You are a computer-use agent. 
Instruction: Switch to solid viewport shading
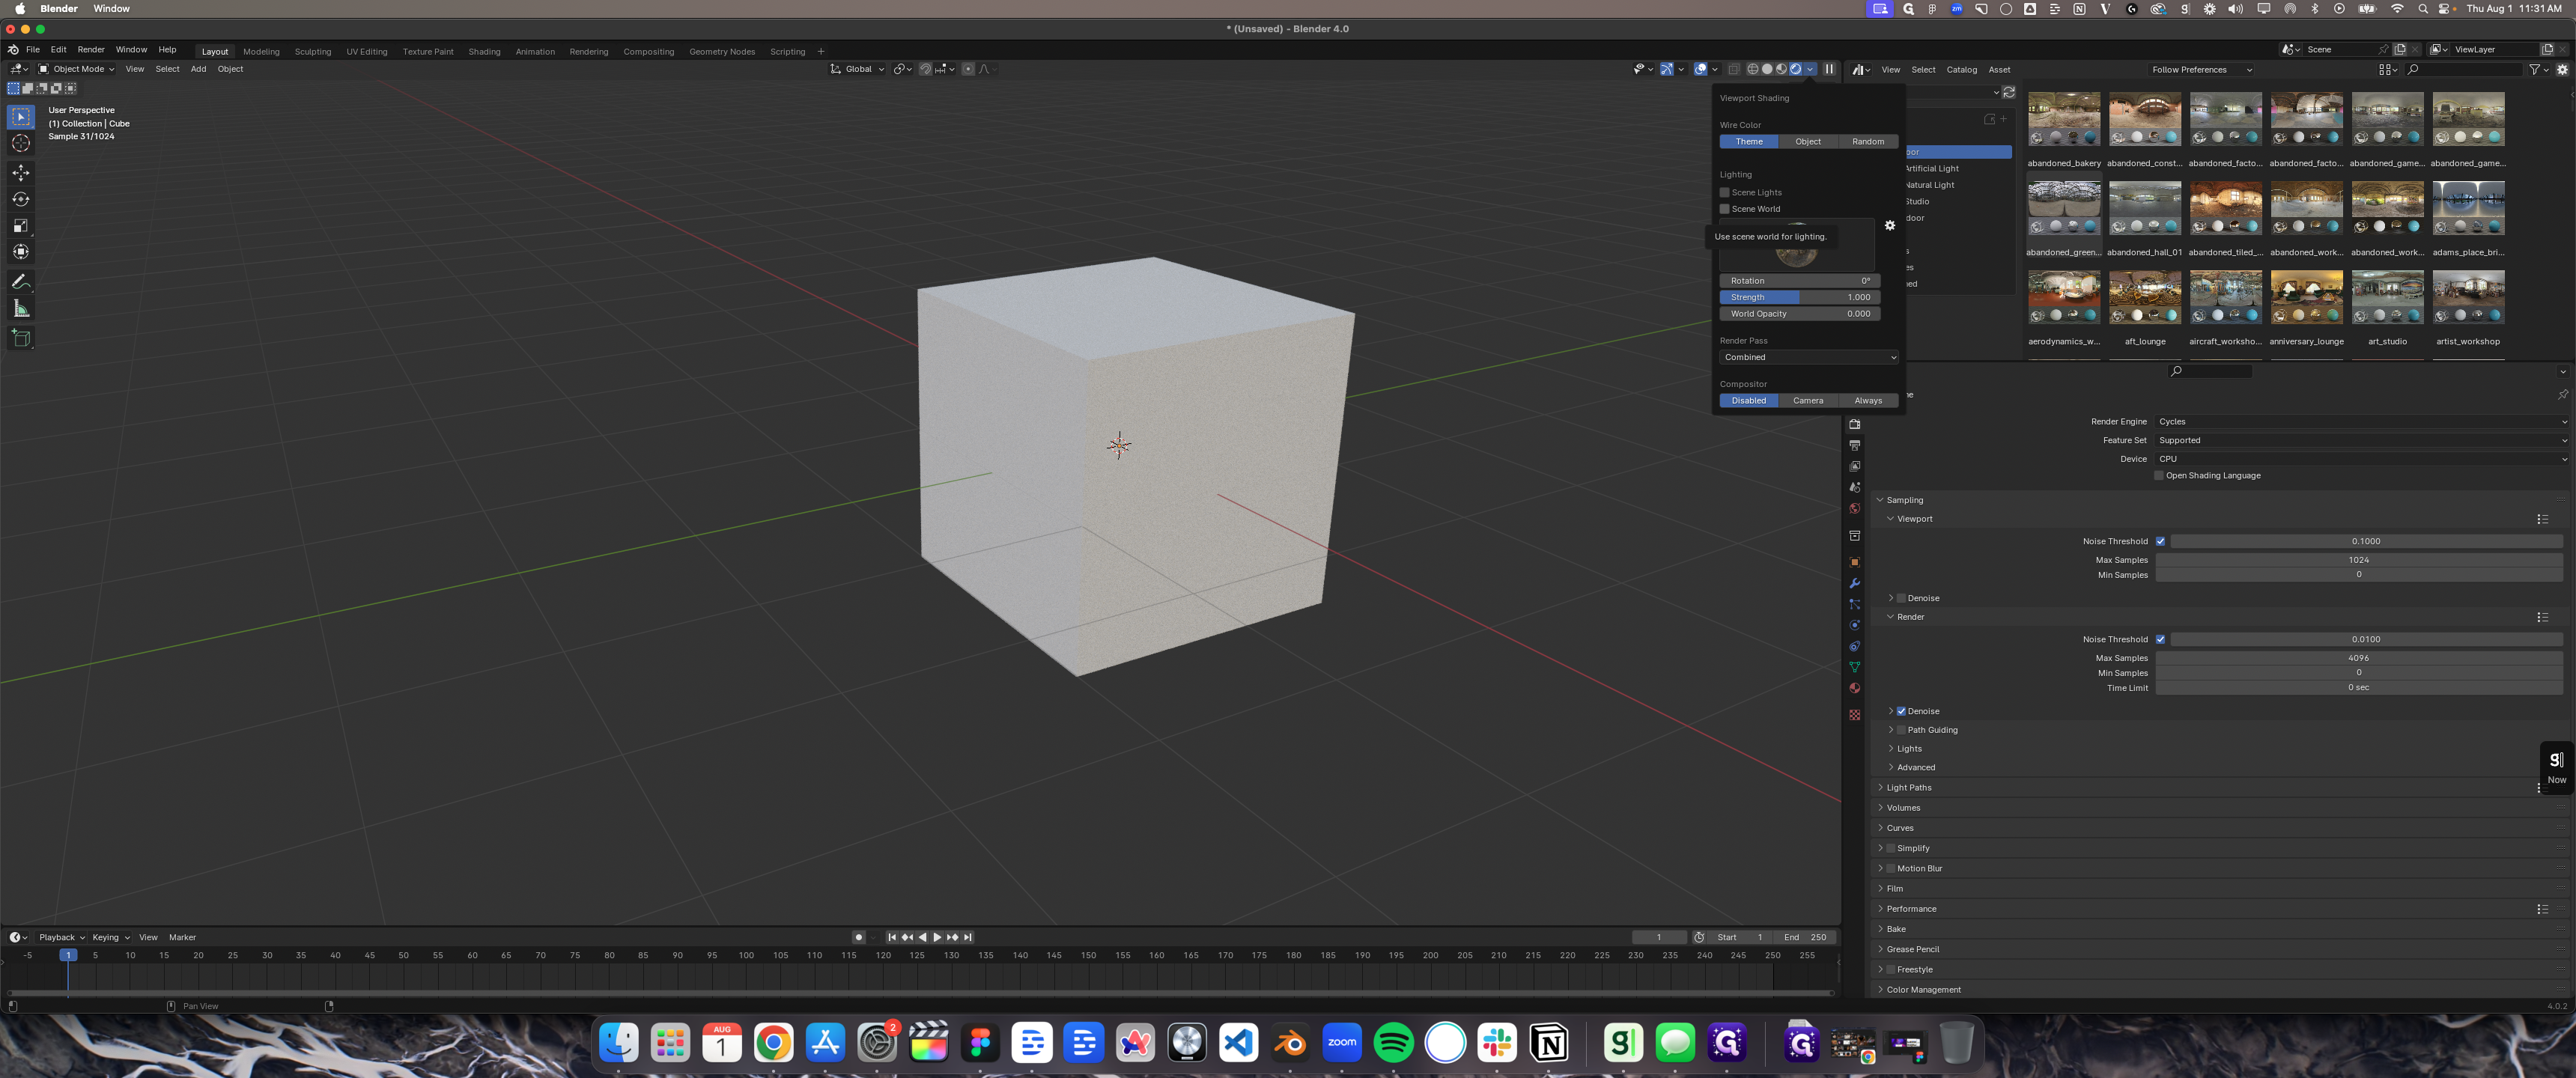coord(1767,69)
